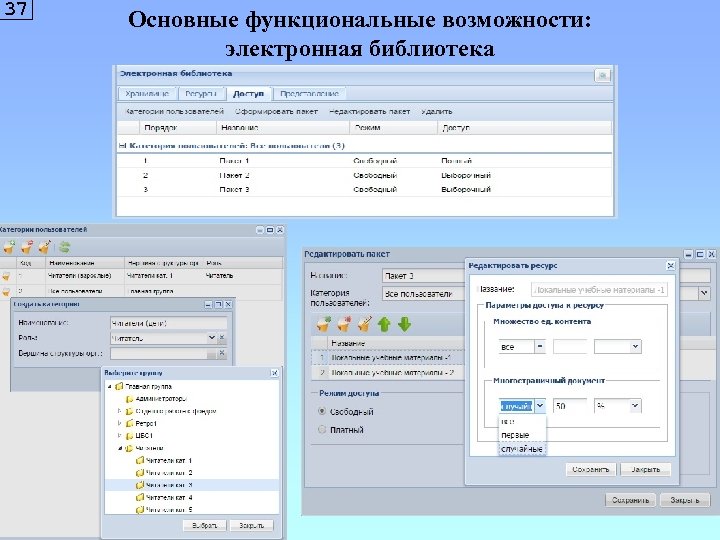Click the add category icon in Категории пользователей toolbar
Image resolution: width=720 pixels, height=540 pixels.
9,248
